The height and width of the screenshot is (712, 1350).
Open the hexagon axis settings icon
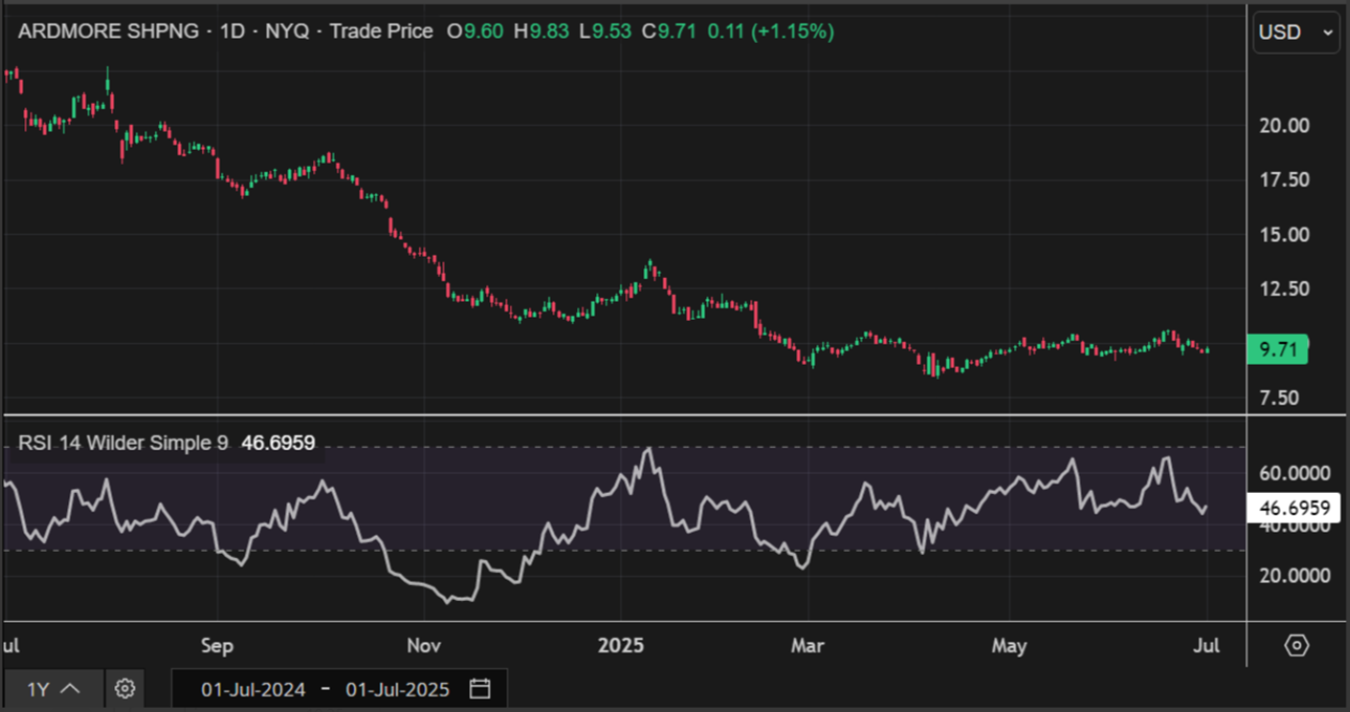click(x=1296, y=645)
